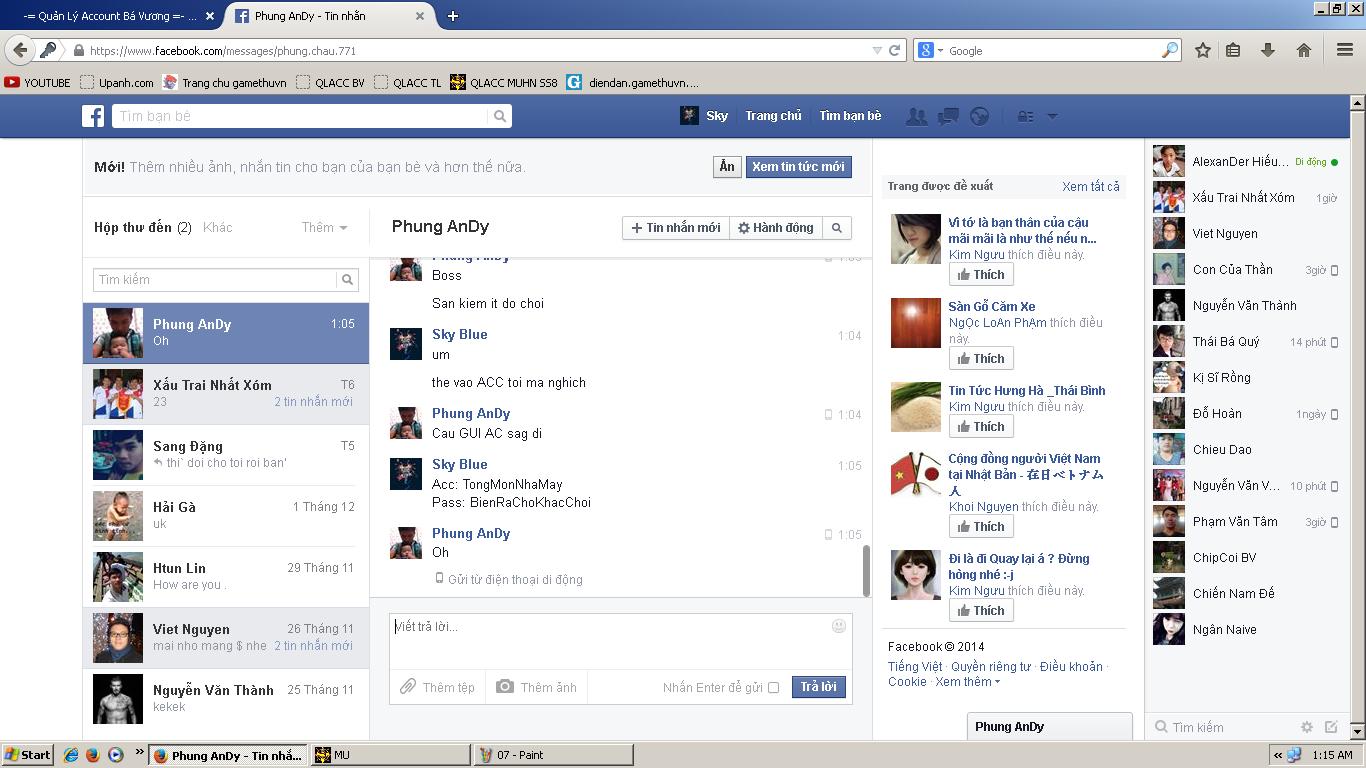Image resolution: width=1366 pixels, height=768 pixels.
Task: Open Sang Đặng conversation
Action: (x=226, y=455)
